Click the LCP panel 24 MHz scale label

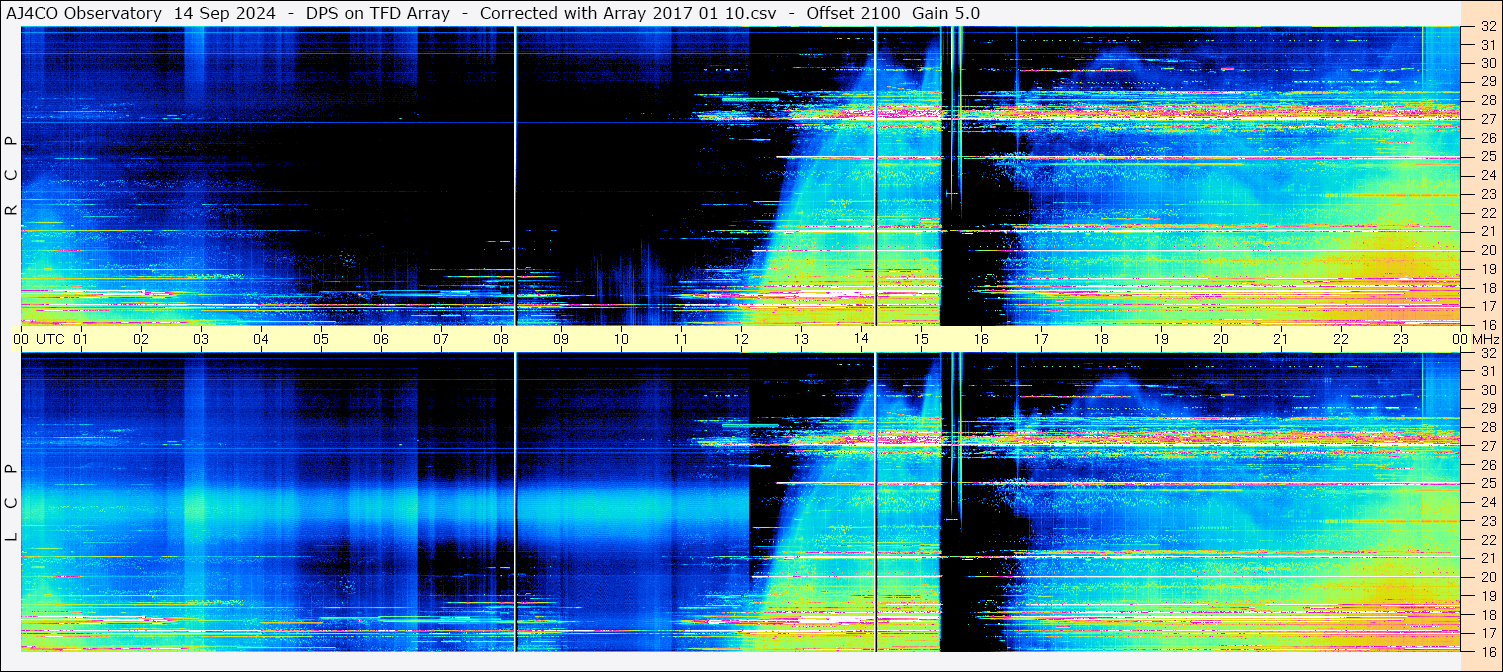tap(1488, 502)
